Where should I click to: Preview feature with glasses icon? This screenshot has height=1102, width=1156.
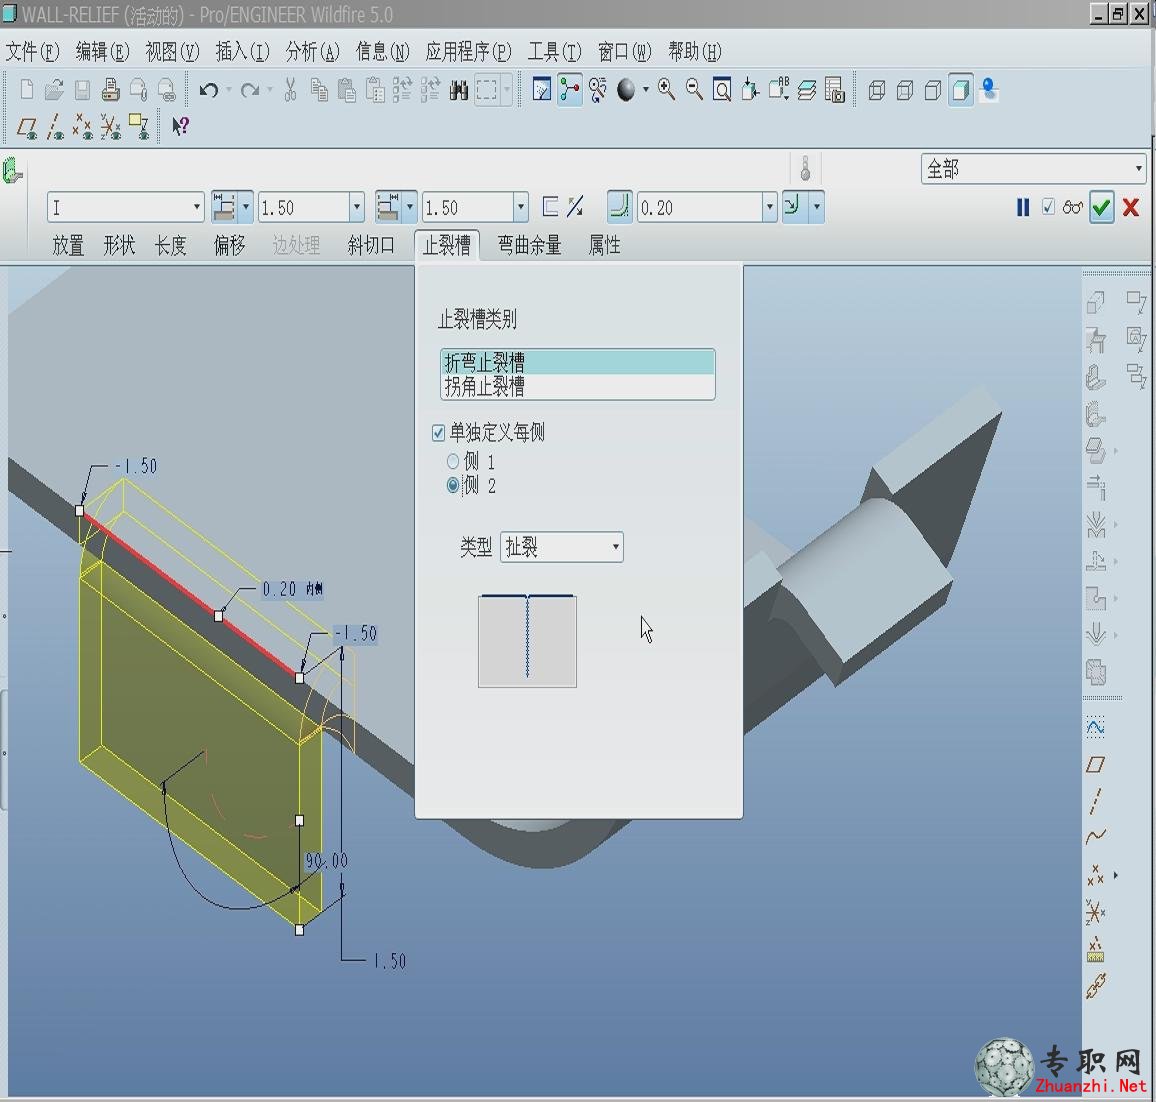1073,208
